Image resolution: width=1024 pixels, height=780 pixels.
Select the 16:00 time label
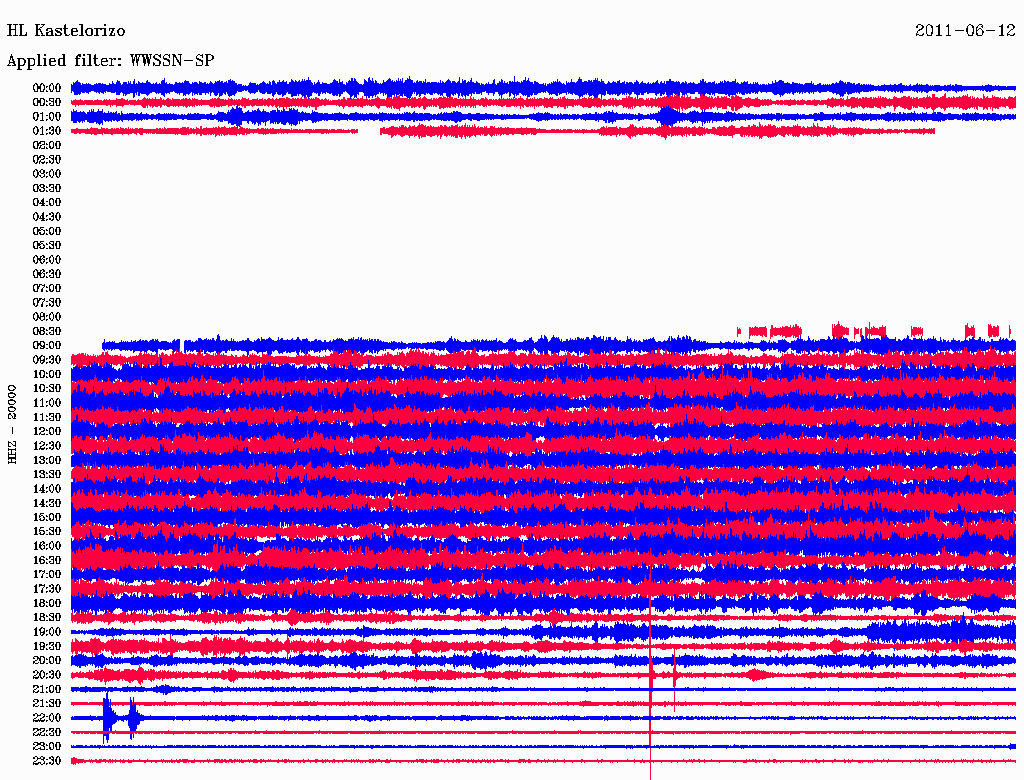coord(47,546)
